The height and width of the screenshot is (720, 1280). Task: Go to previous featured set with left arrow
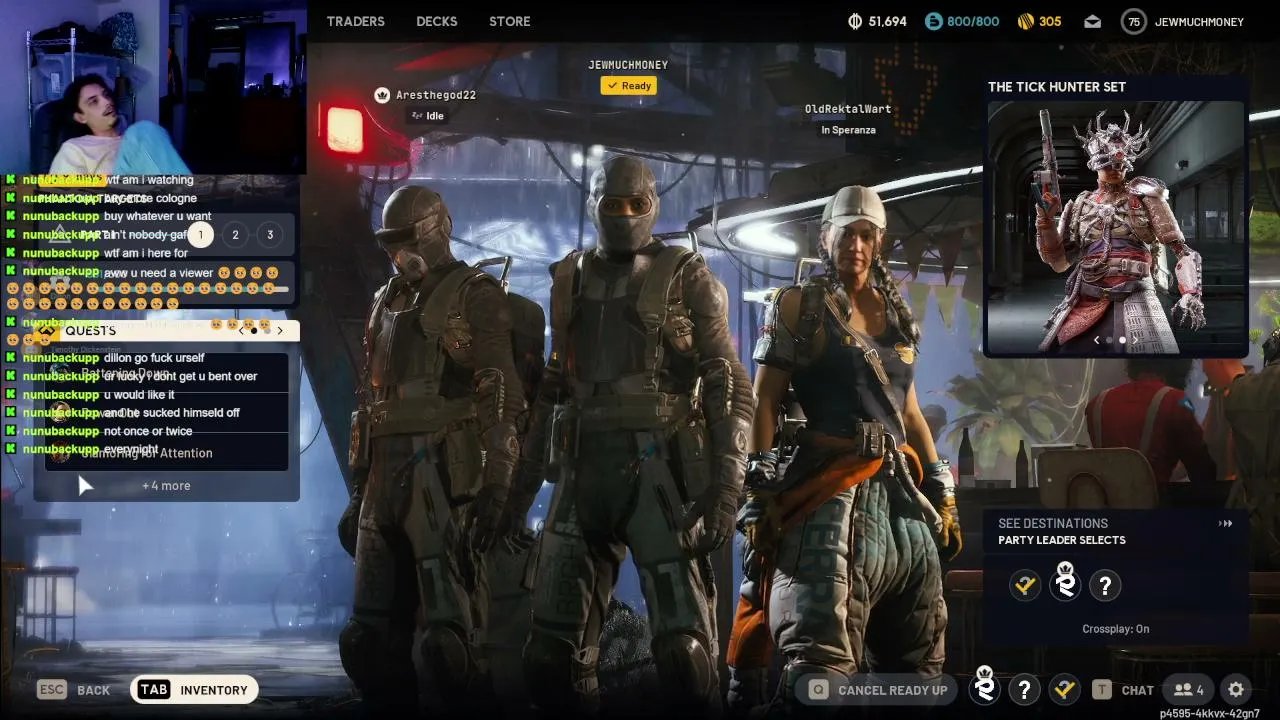click(1096, 341)
